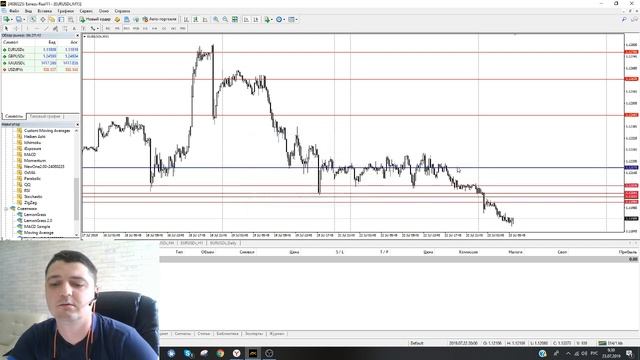640x360 pixels.
Task: Close the Market Watch panel
Action: pyautogui.click(x=78, y=36)
